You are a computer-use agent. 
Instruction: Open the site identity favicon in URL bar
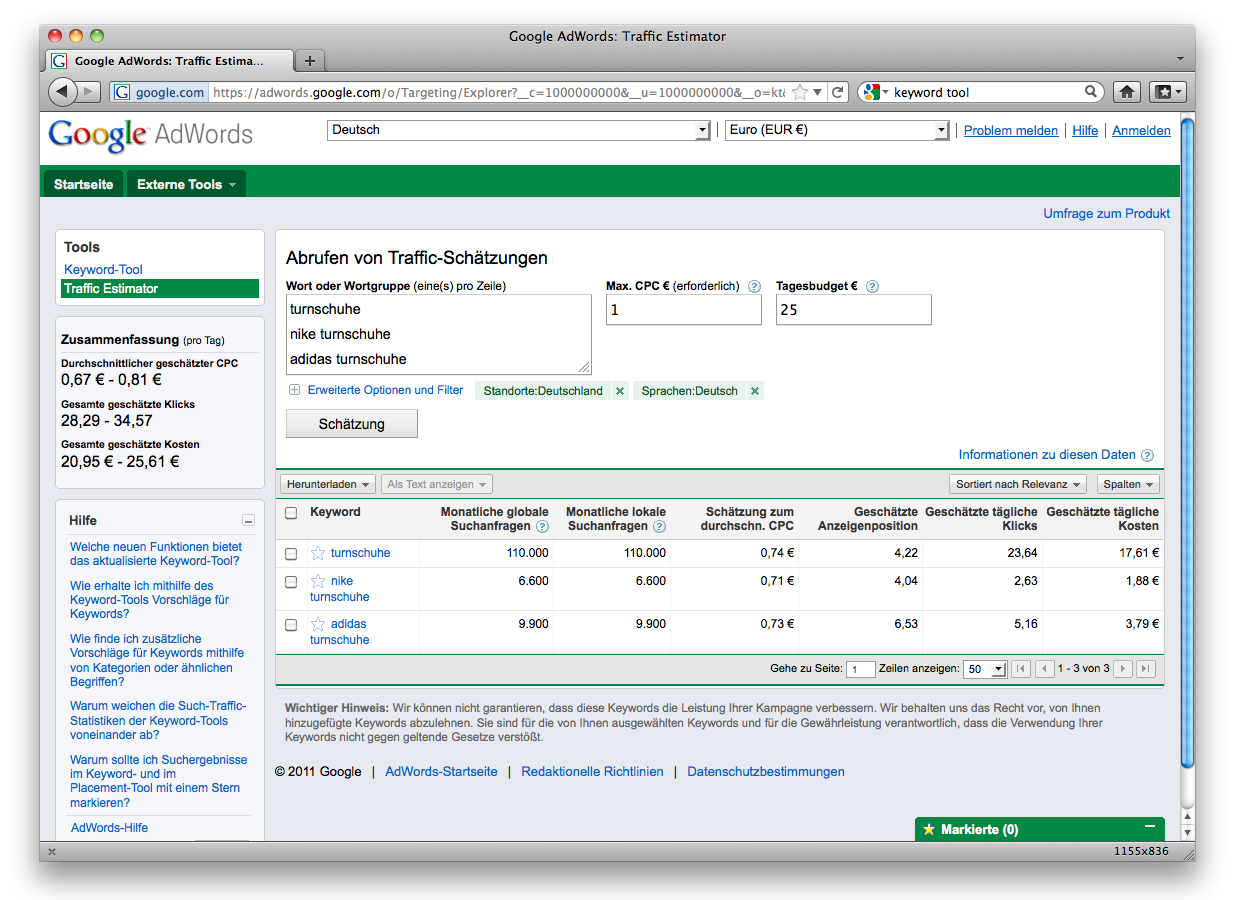tap(122, 92)
